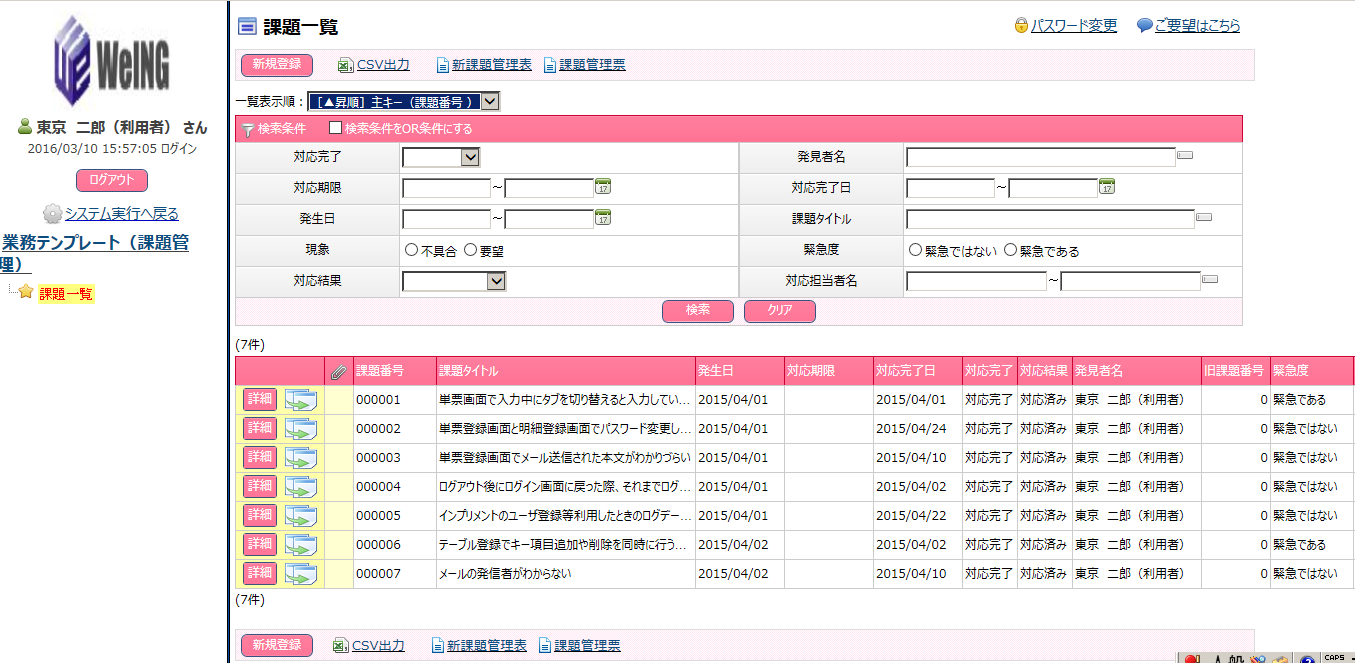Viewport: 1355px width, 663px height.
Task: Click the copy icon in row 000001
Action: tap(301, 400)
